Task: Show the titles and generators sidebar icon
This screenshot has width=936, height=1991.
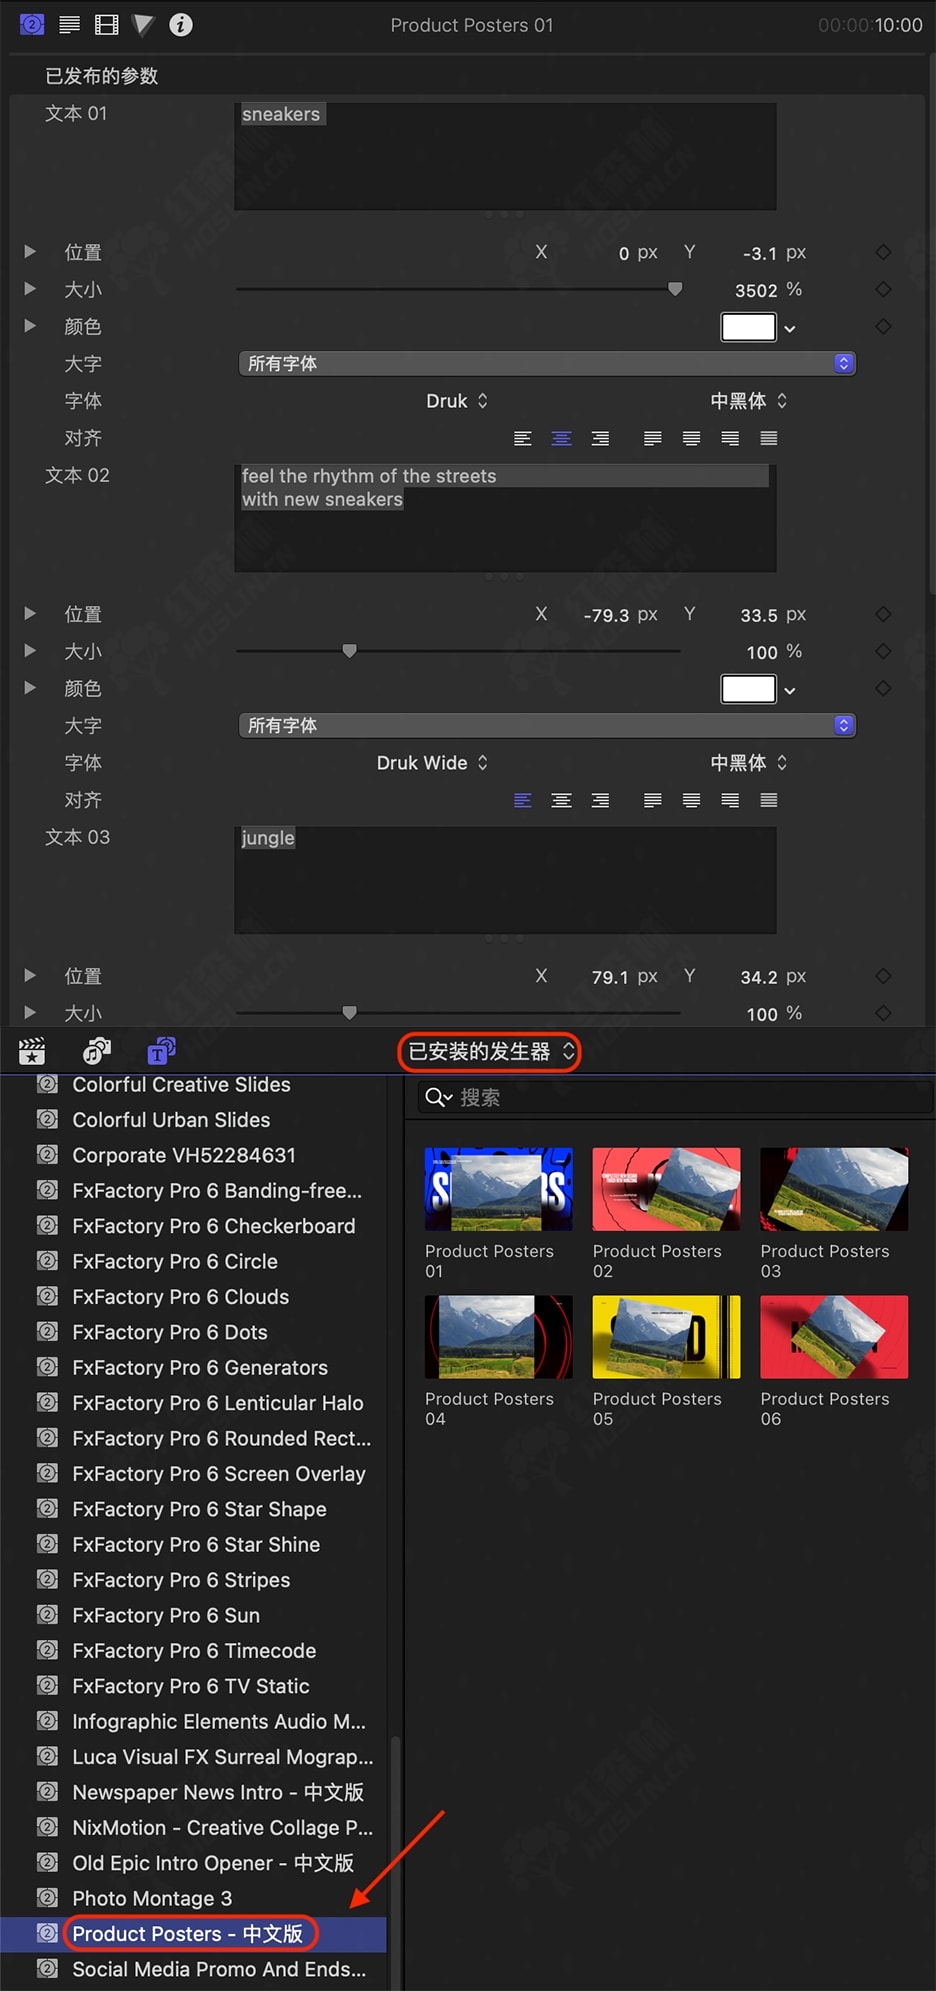Action: pos(161,1051)
